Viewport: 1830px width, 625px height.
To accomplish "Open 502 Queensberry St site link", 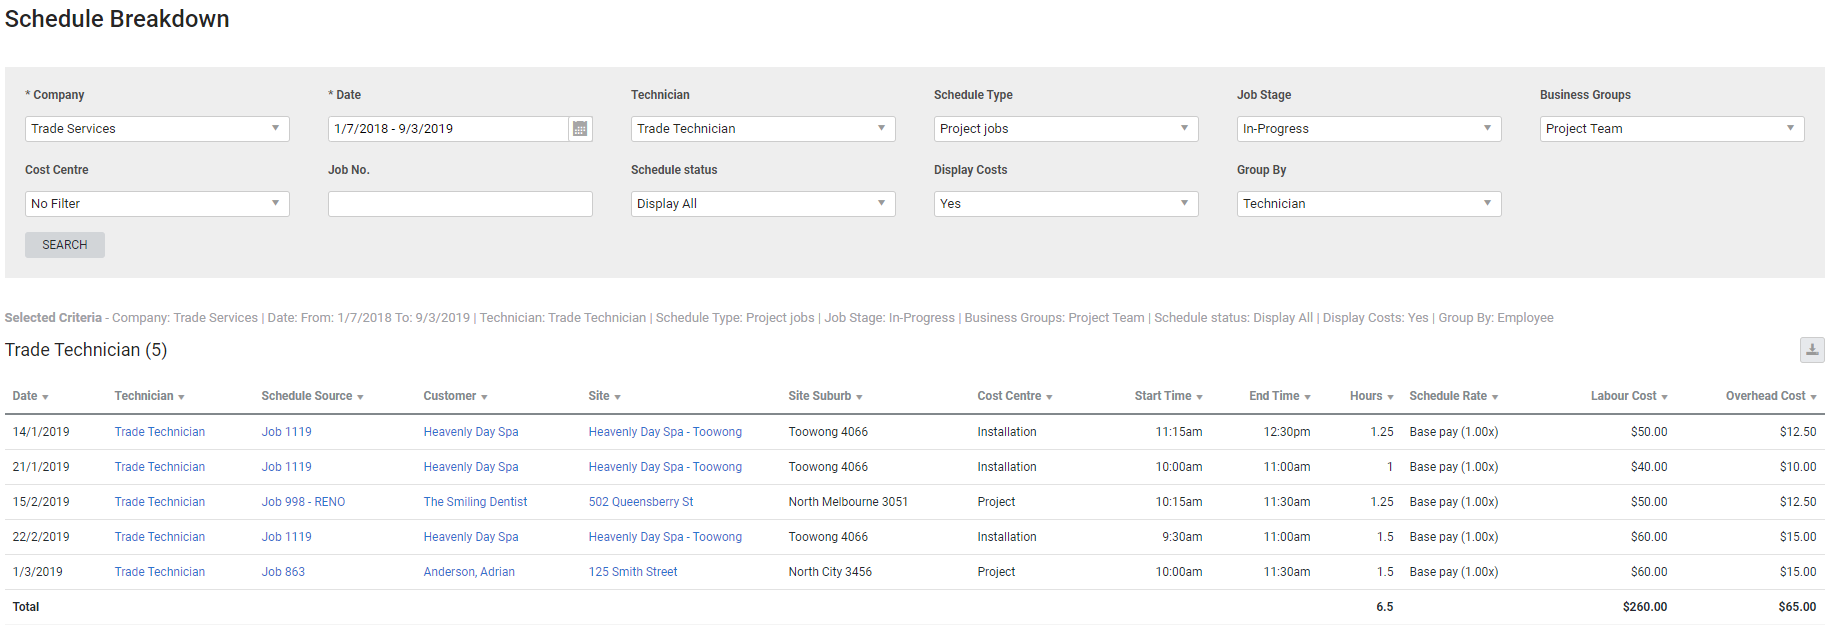I will coord(641,502).
